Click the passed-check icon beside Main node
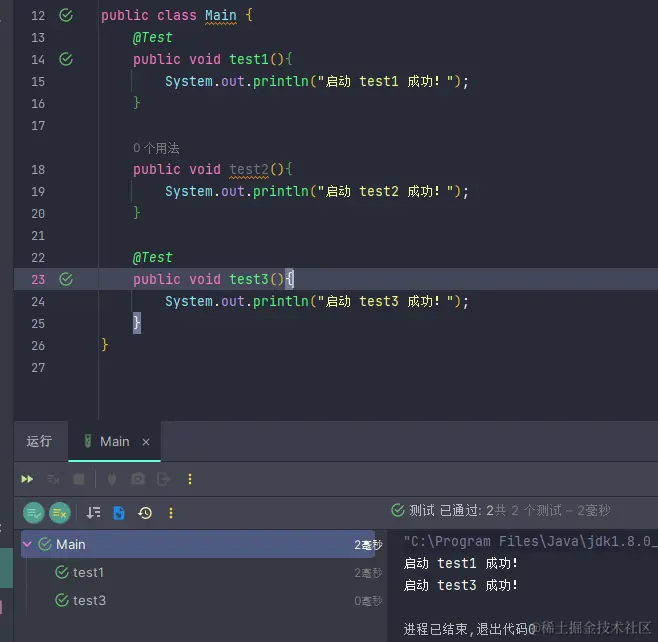The width and height of the screenshot is (658, 642). pos(44,544)
